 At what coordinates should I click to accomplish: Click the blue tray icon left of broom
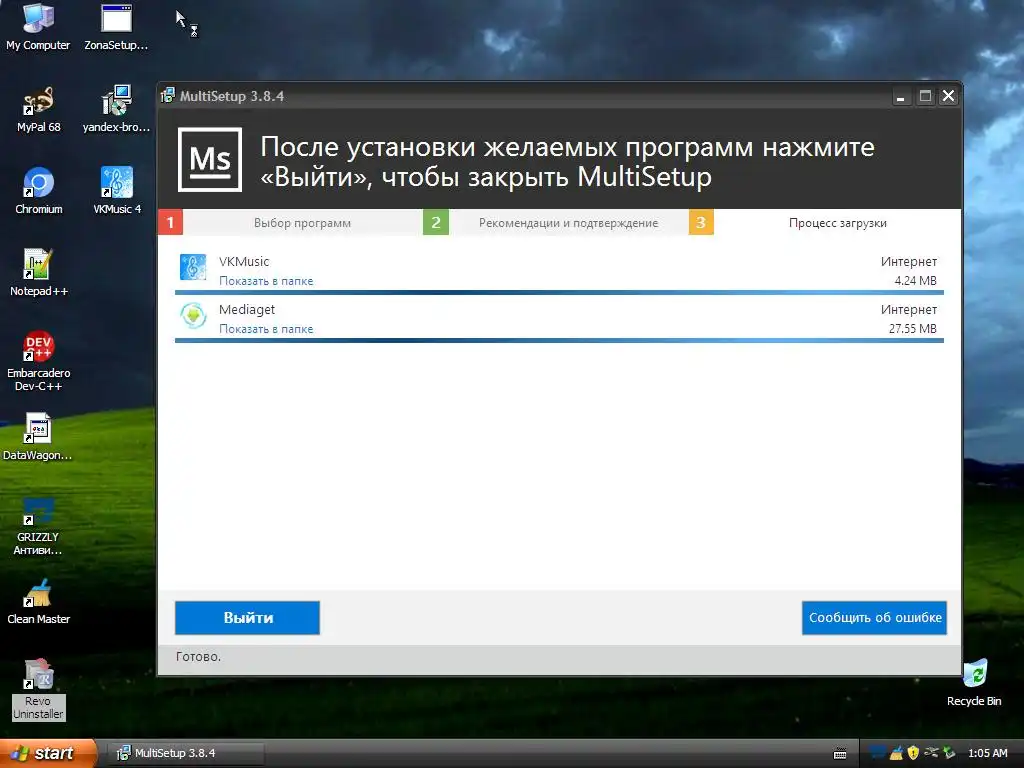click(x=878, y=753)
